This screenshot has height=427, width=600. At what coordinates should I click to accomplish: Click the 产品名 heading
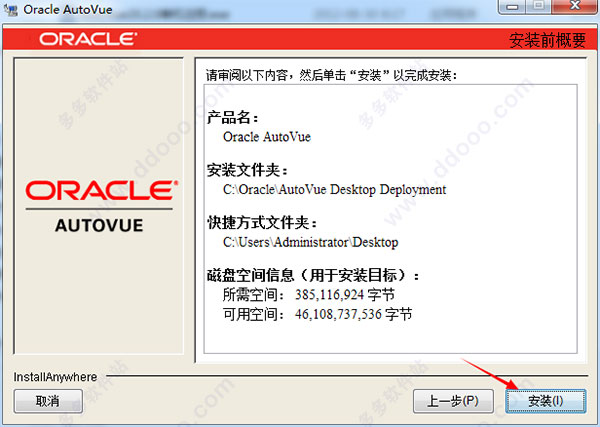[233, 117]
